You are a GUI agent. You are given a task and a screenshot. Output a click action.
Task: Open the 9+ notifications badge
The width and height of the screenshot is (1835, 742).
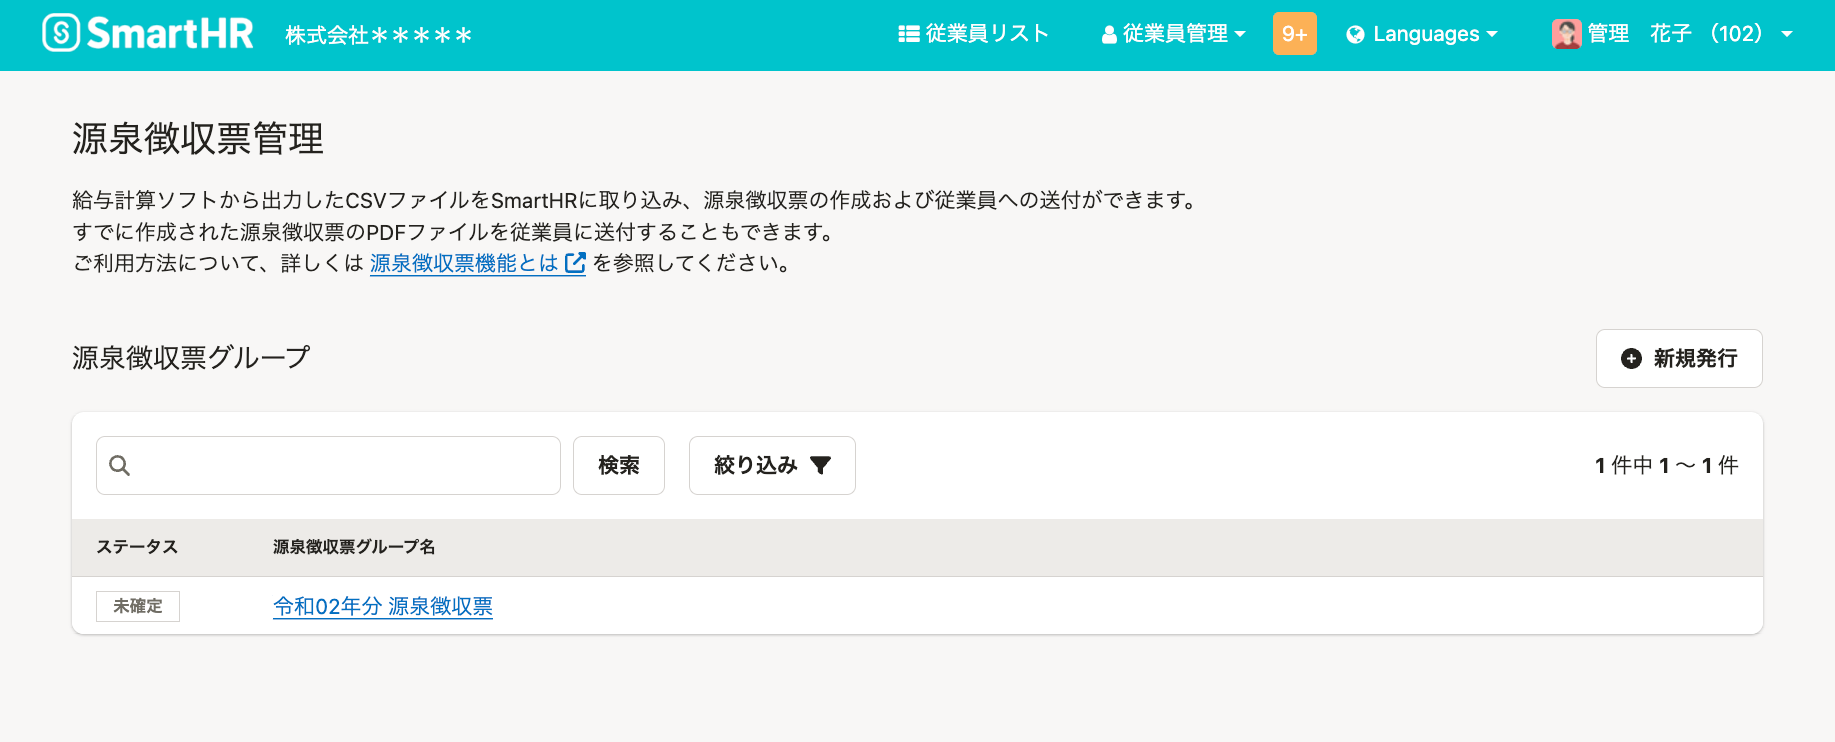pos(1294,34)
